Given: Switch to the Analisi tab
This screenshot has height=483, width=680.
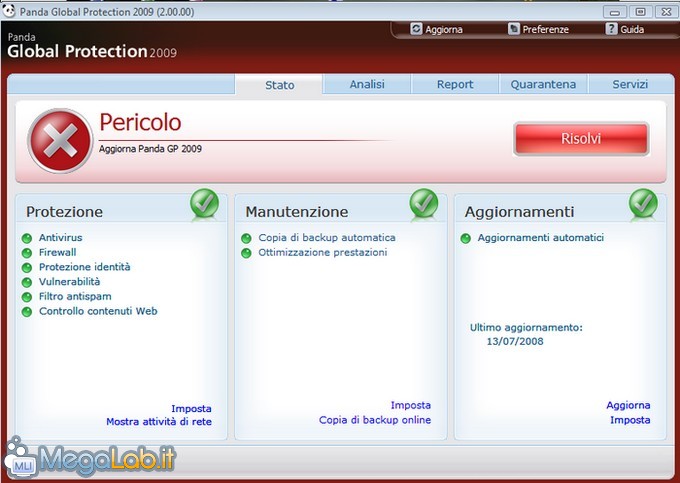Looking at the screenshot, I should 367,85.
